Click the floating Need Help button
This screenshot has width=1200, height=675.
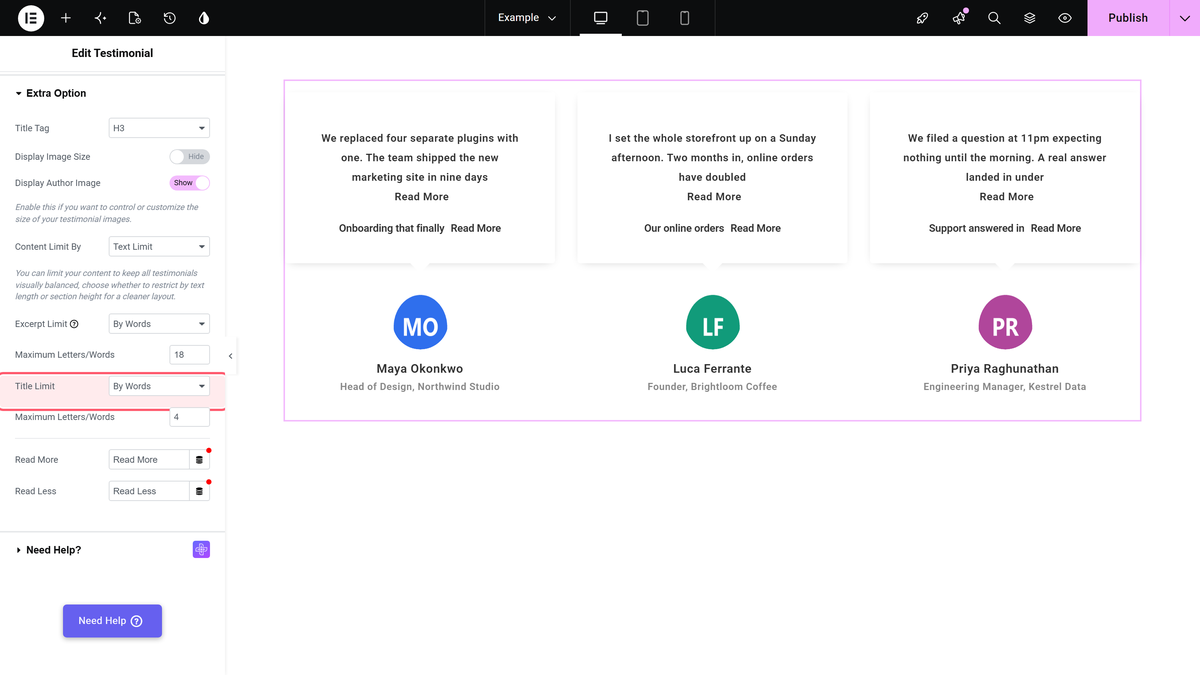coord(112,621)
